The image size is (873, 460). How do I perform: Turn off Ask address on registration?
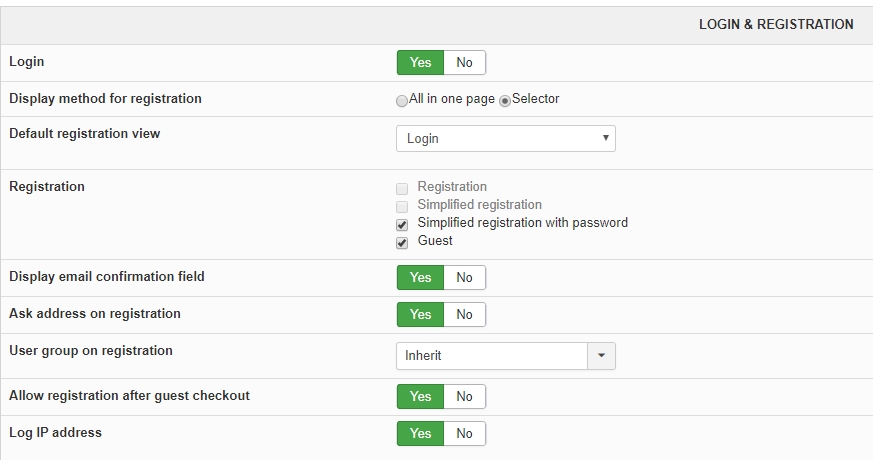(464, 314)
